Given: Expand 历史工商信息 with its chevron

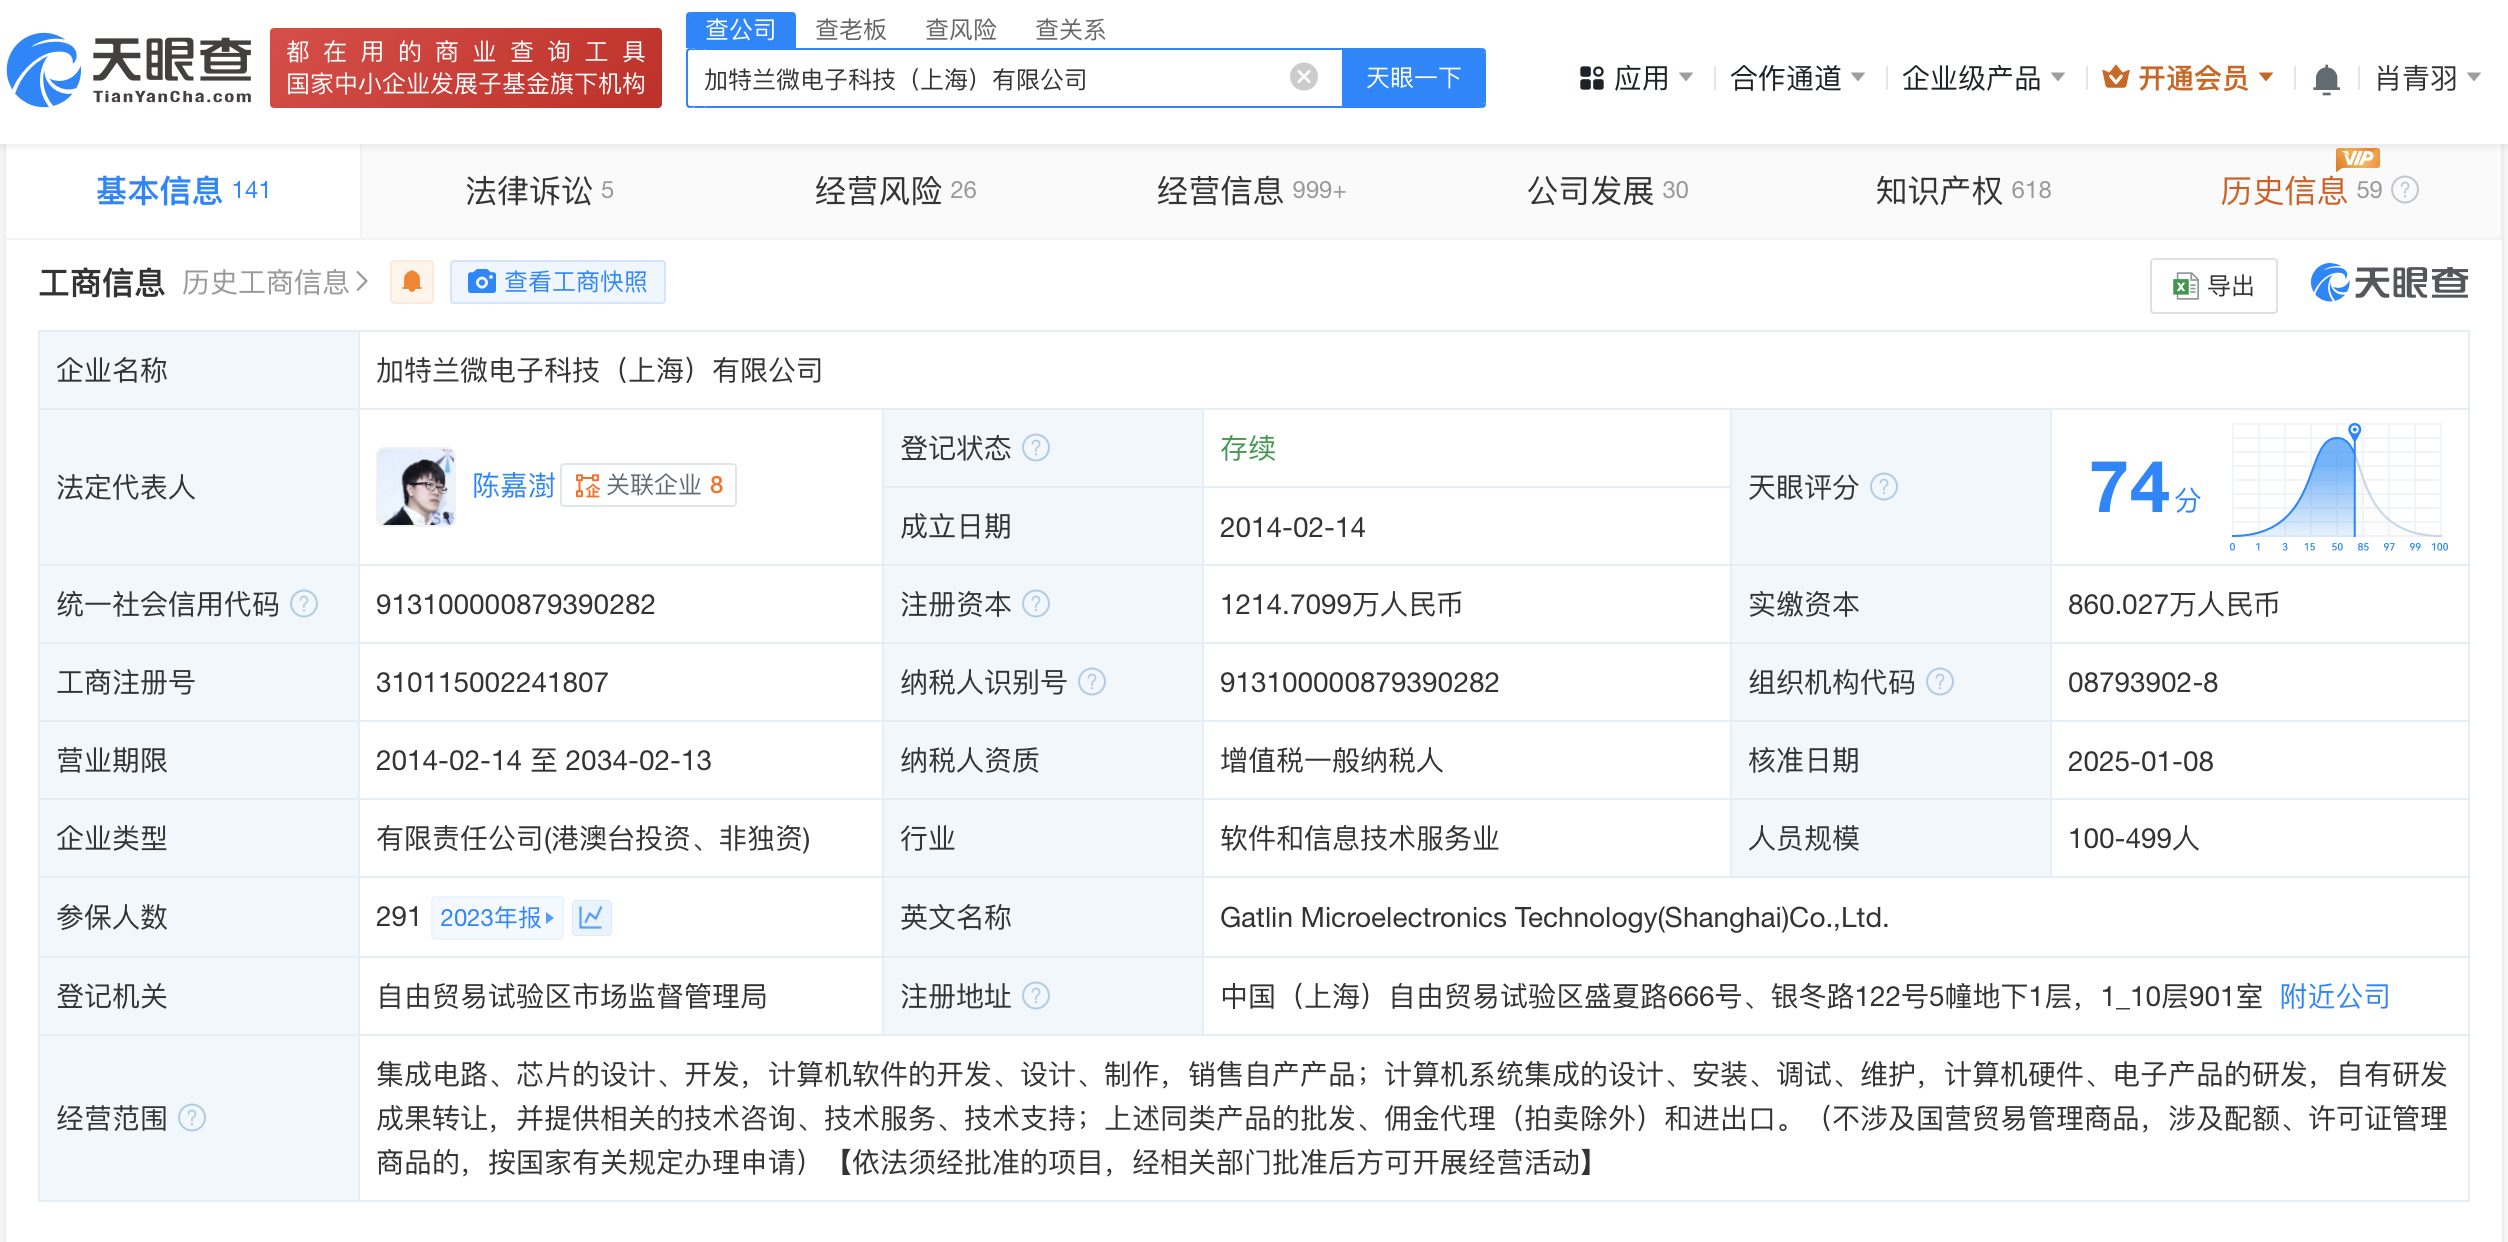Looking at the screenshot, I should pos(362,281).
